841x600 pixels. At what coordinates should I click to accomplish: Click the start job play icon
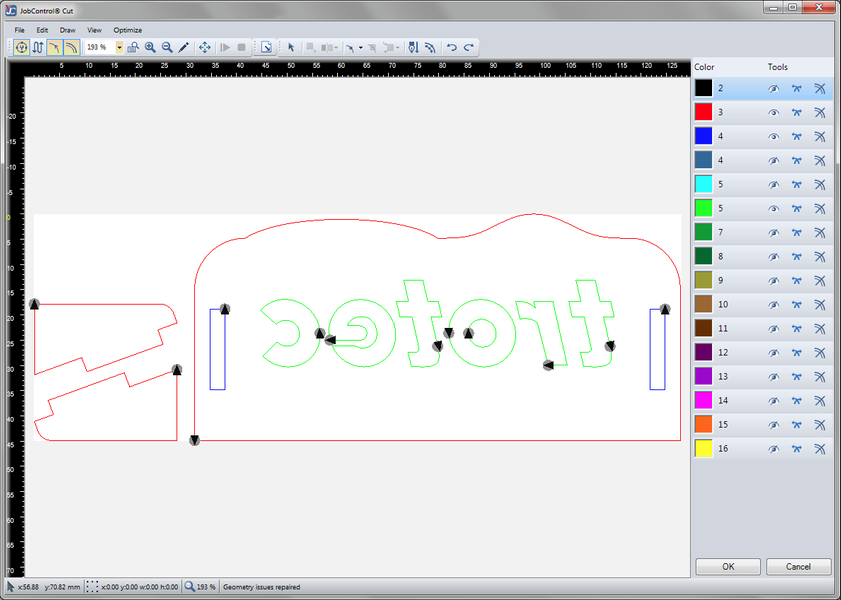[225, 47]
